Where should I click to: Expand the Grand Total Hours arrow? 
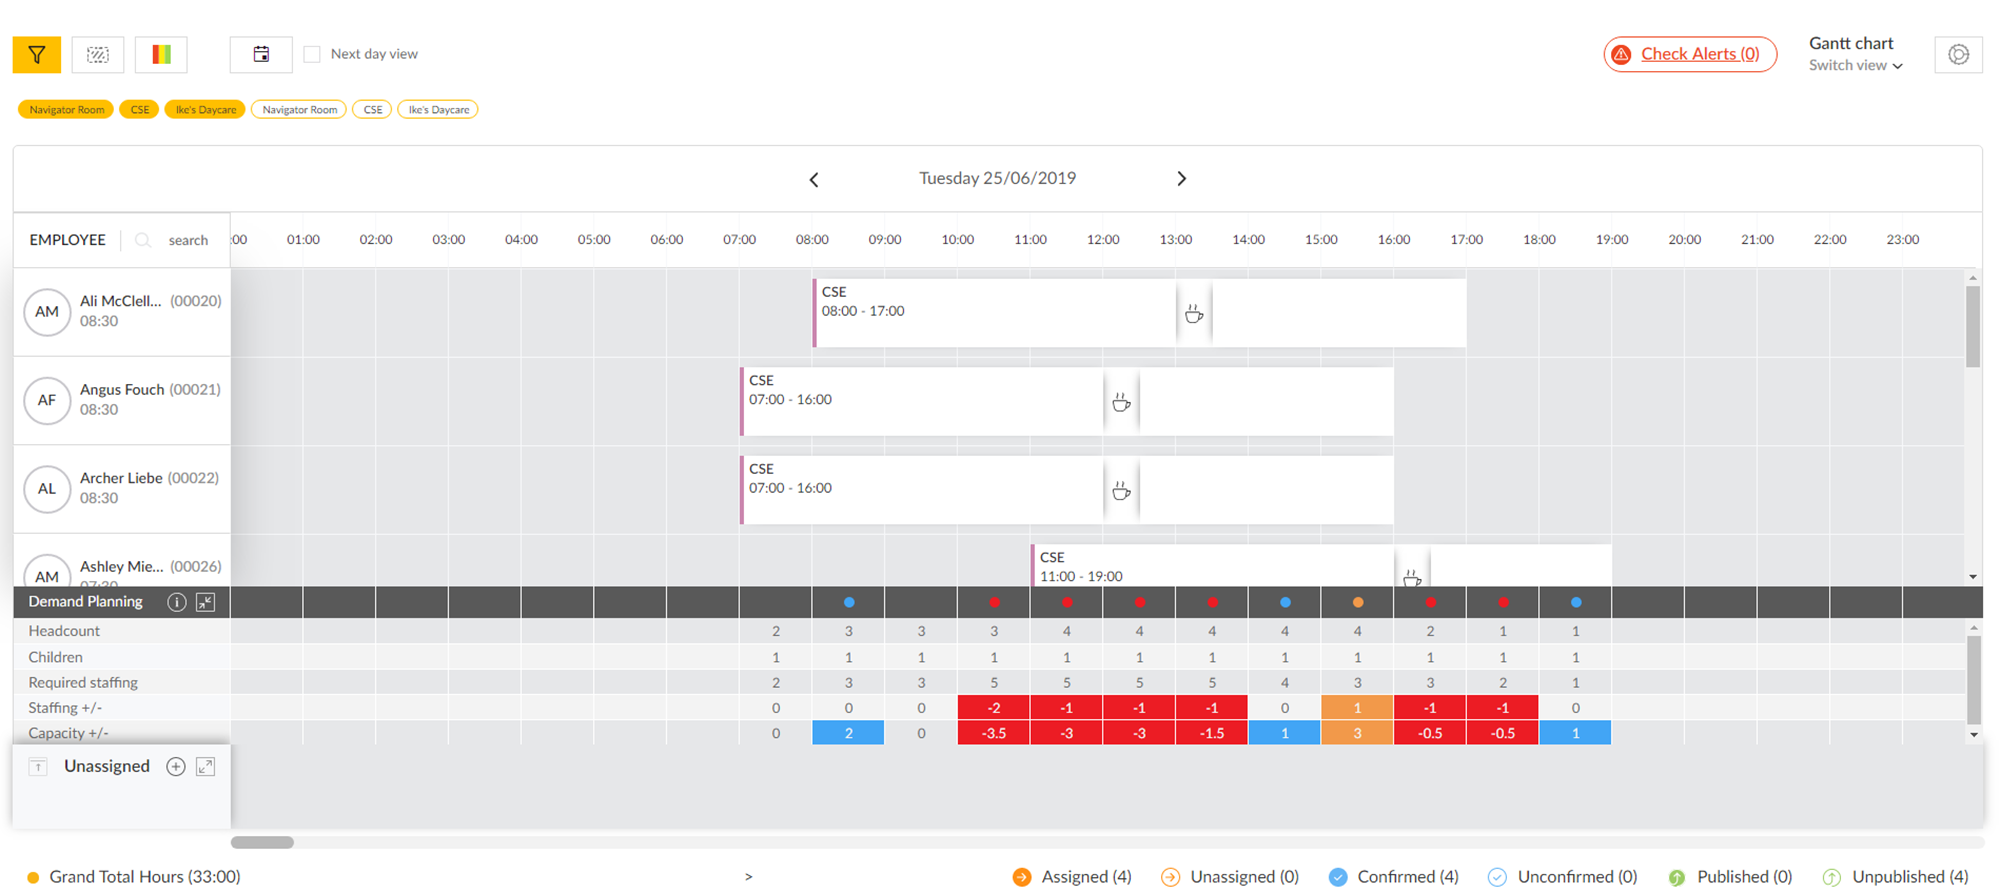pos(748,877)
